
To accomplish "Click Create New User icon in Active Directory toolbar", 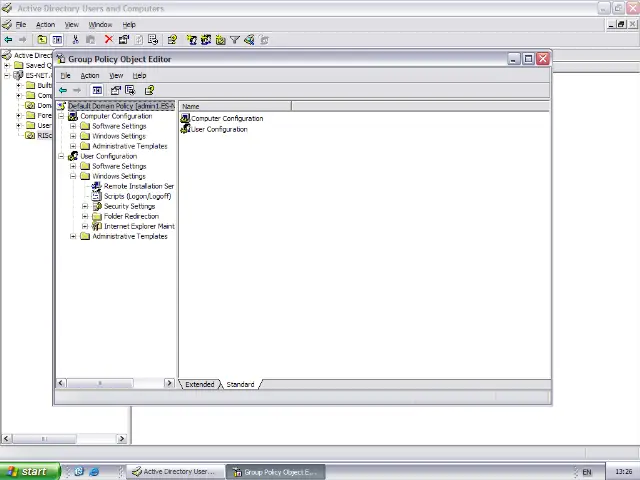I will point(191,40).
